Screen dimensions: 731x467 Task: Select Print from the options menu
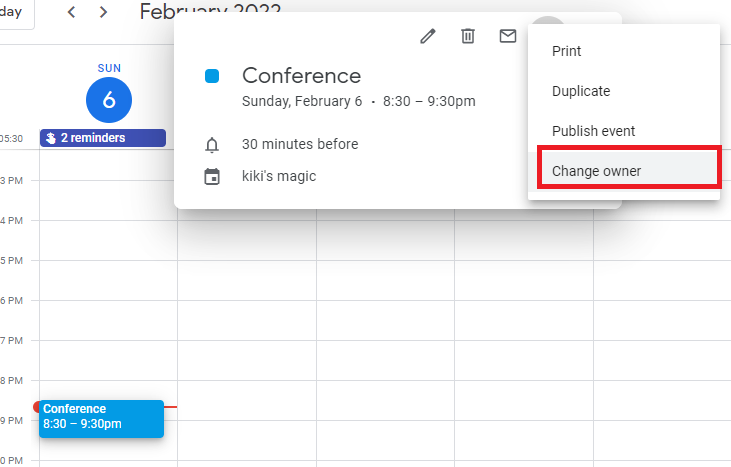coord(567,51)
